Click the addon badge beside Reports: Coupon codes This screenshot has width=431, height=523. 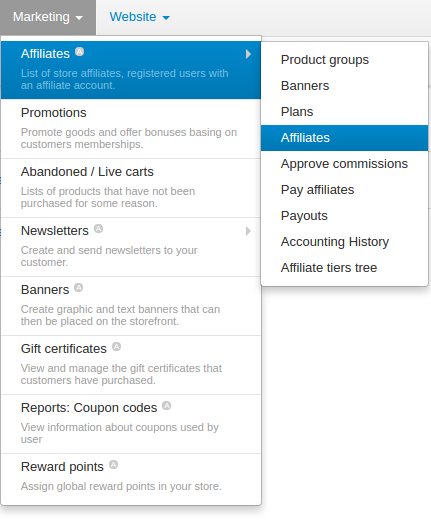pos(167,406)
